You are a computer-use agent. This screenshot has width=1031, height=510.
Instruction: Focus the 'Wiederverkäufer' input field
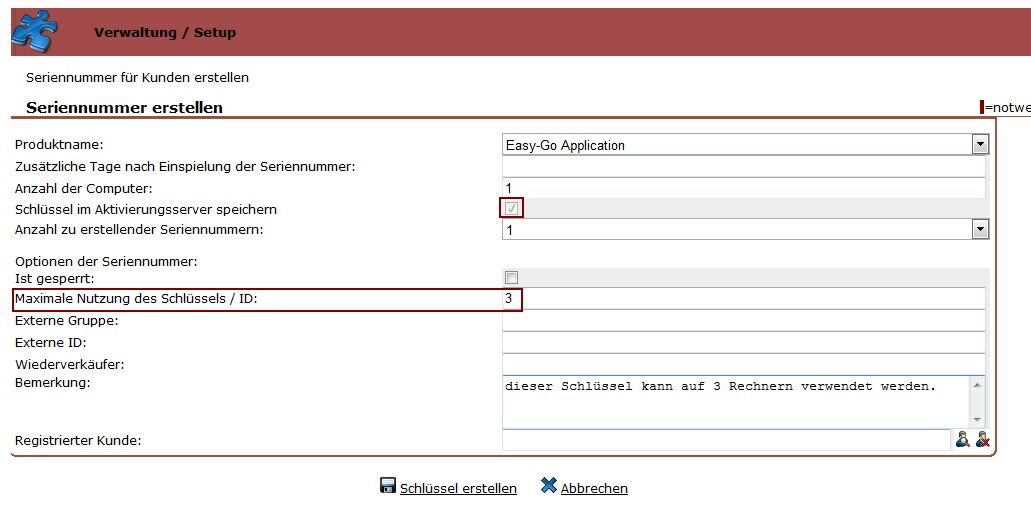(x=743, y=363)
